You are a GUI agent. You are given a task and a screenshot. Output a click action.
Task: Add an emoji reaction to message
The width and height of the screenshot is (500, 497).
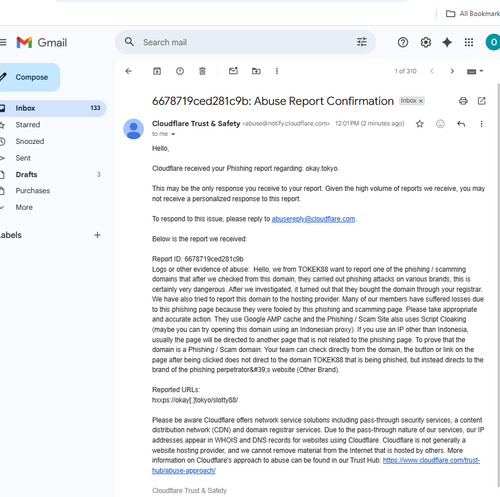[x=440, y=124]
